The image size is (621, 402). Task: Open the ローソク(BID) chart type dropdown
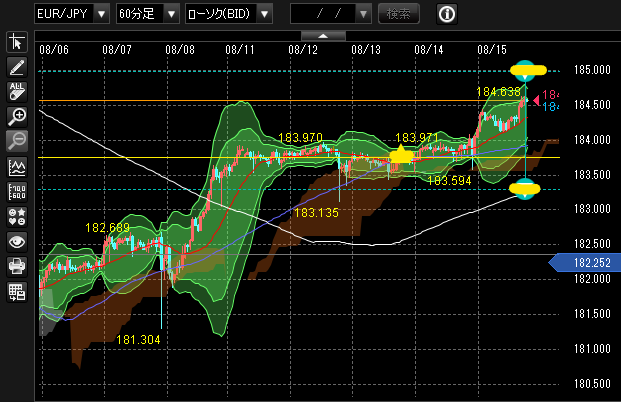229,14
